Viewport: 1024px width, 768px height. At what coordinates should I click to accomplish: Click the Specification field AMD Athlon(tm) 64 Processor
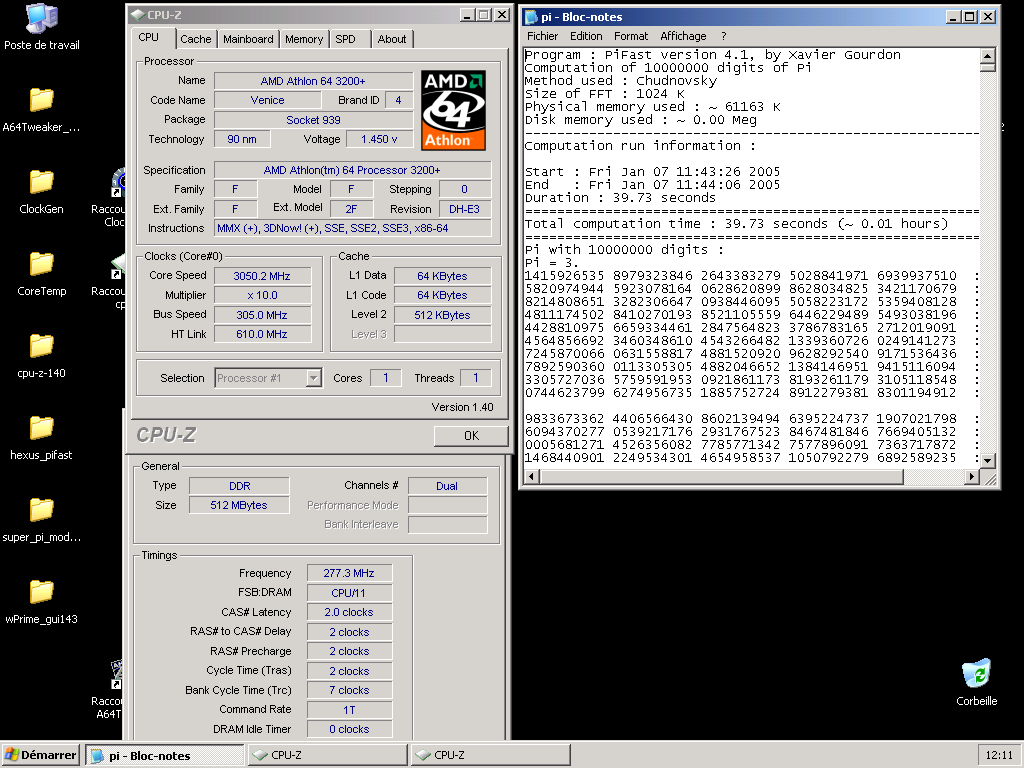[x=353, y=170]
